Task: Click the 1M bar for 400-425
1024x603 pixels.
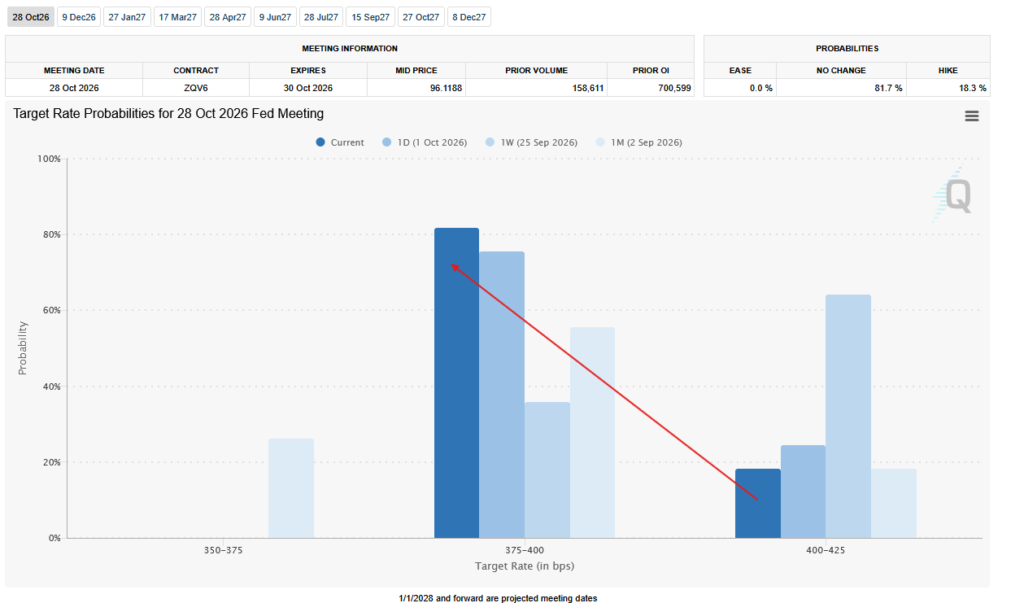Action: [894, 503]
